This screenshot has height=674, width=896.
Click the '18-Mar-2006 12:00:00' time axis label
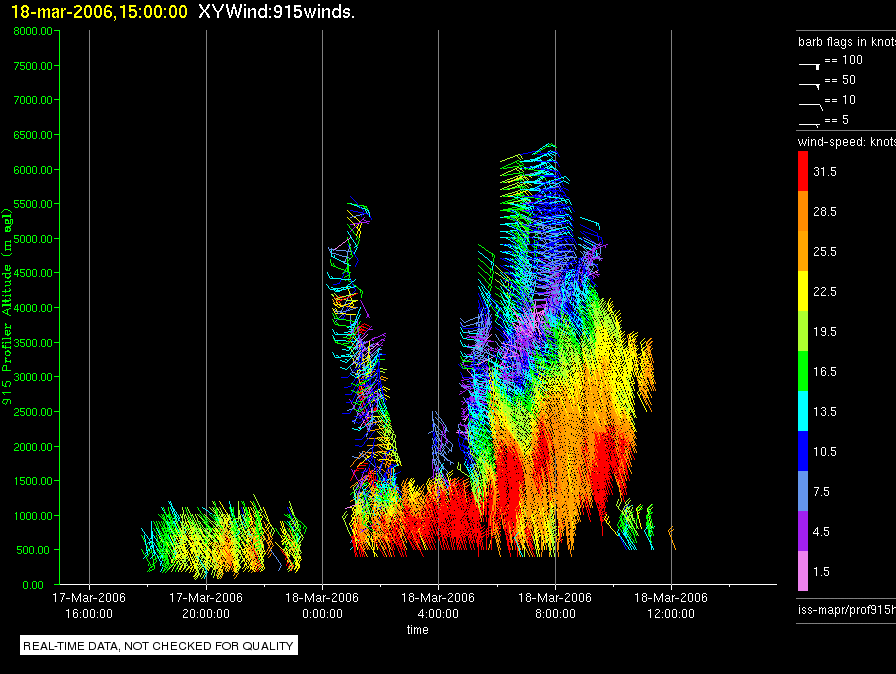(671, 605)
